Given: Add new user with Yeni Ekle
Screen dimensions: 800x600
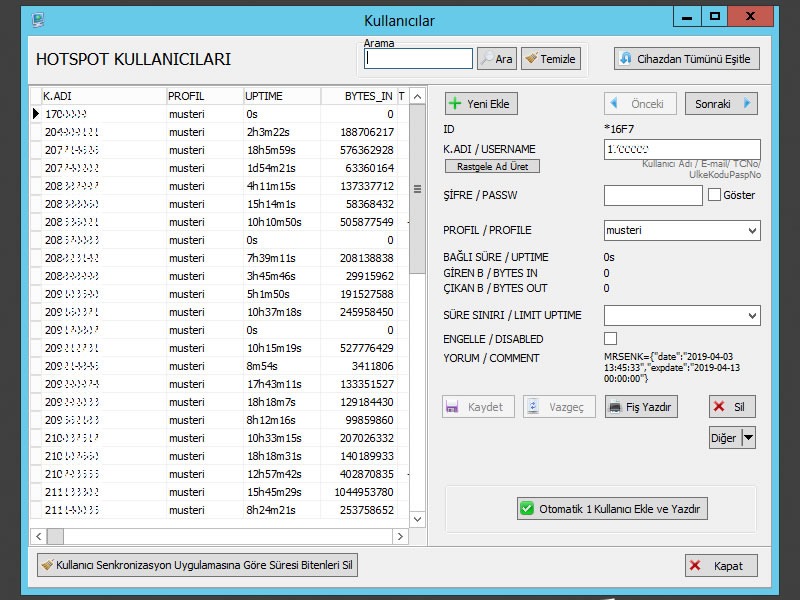Looking at the screenshot, I should point(481,104).
